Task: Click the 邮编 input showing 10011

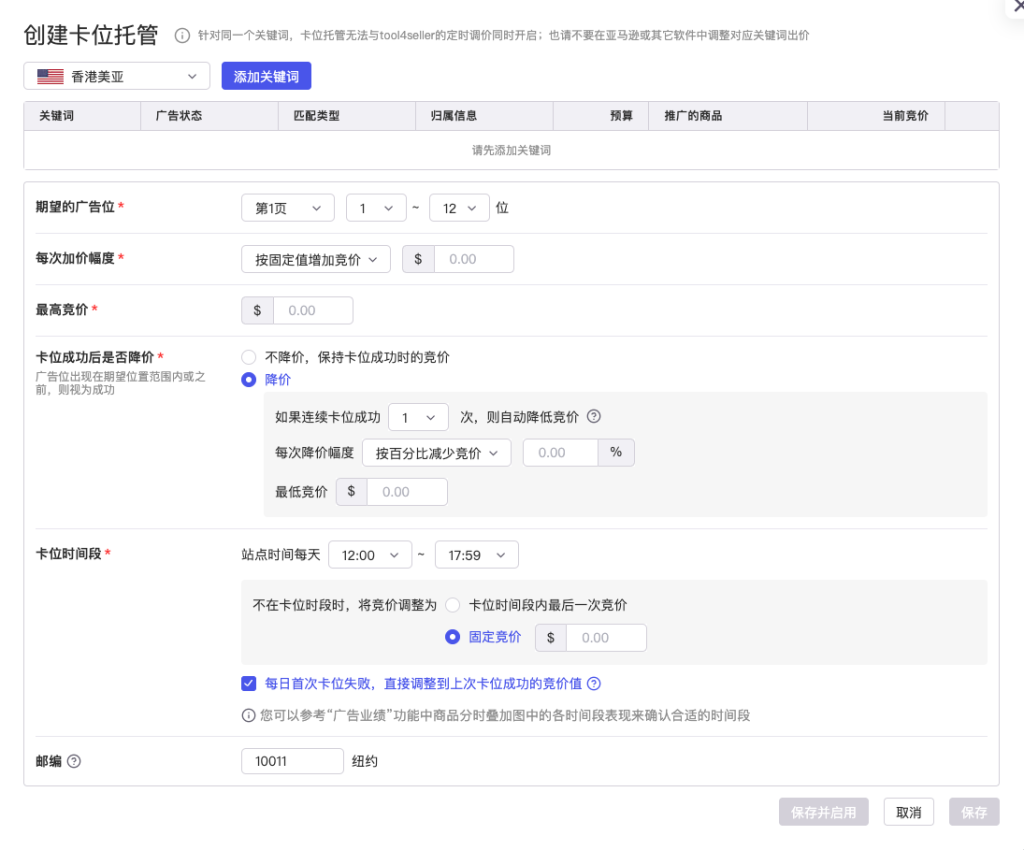Action: tap(293, 761)
